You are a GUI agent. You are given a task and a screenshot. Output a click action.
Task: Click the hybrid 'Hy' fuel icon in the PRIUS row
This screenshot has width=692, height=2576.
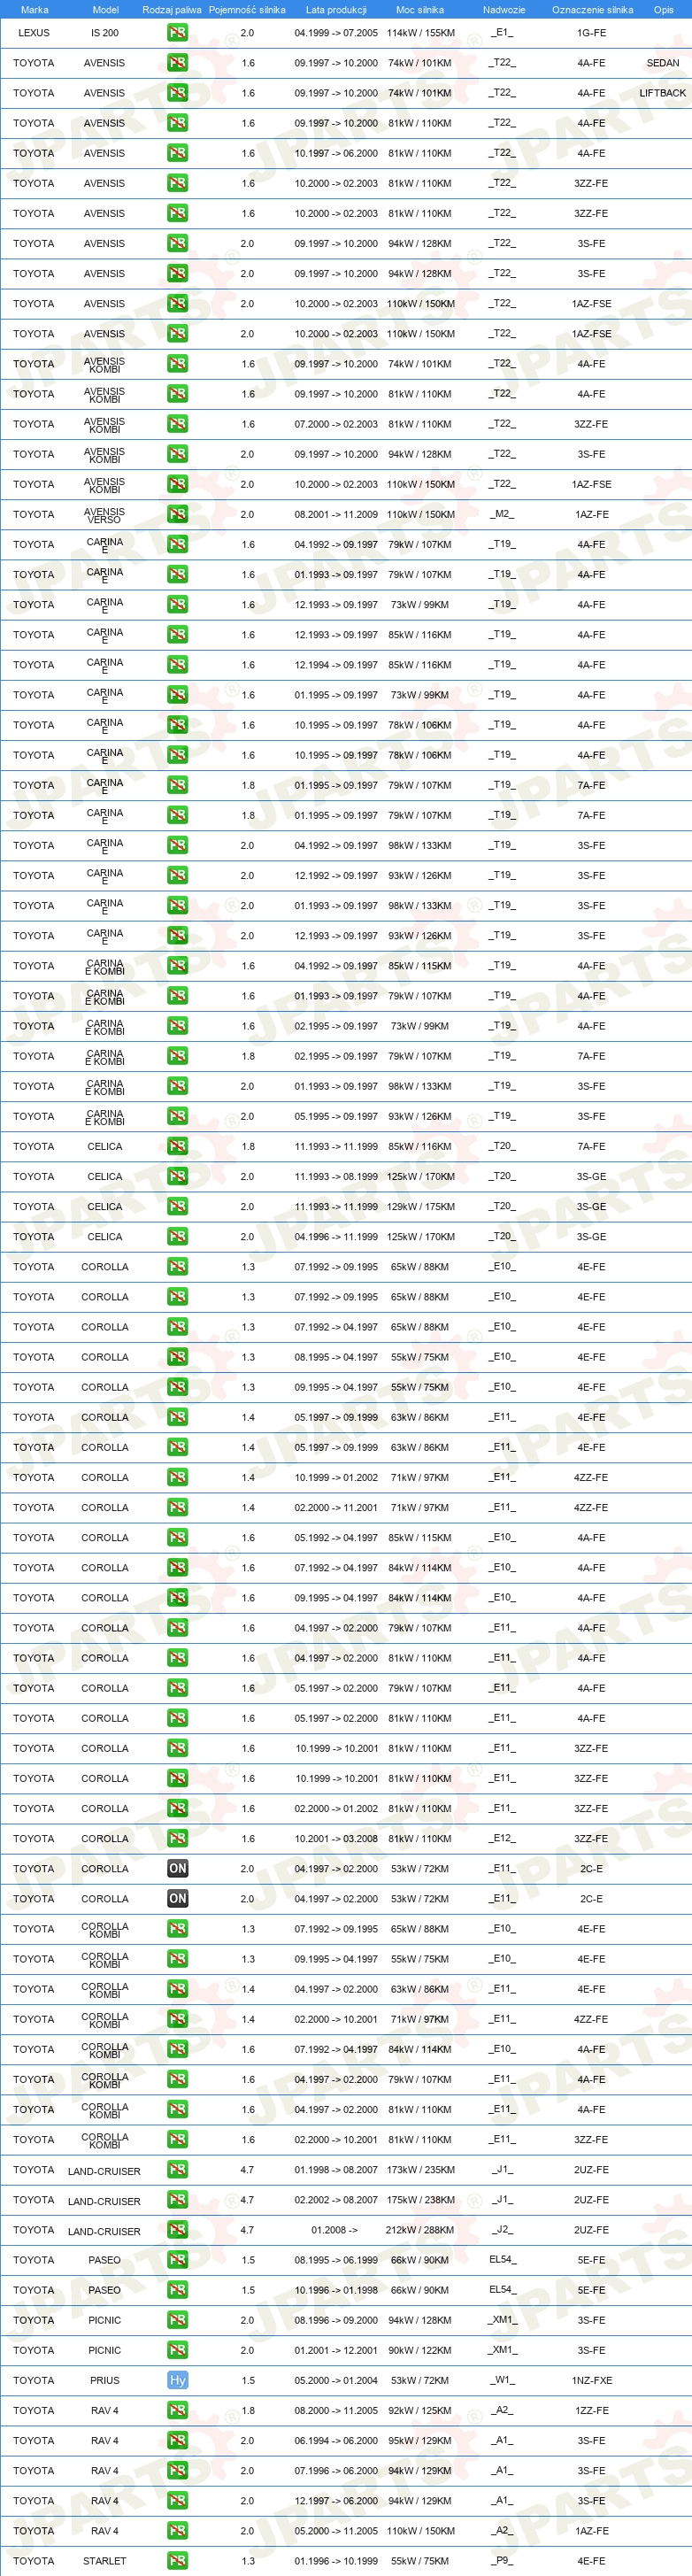point(177,2380)
